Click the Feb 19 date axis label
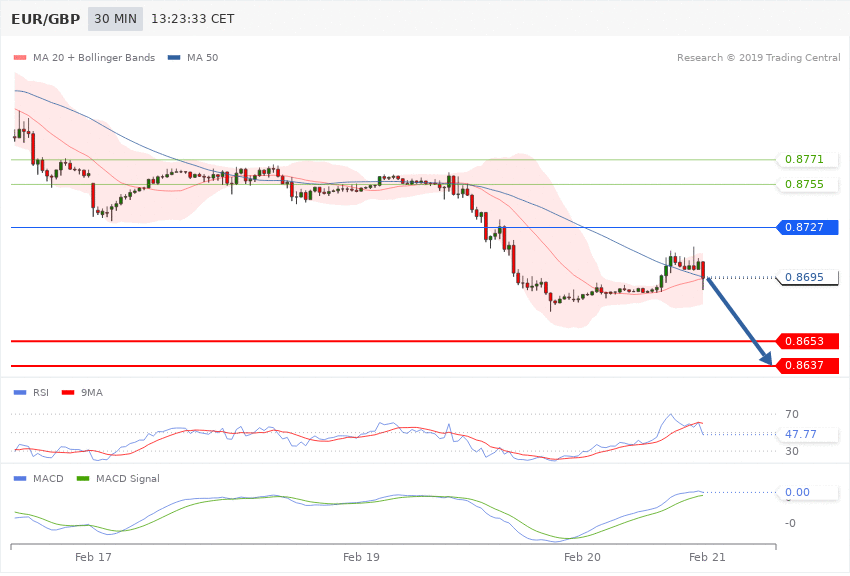The image size is (850, 576). click(x=362, y=557)
